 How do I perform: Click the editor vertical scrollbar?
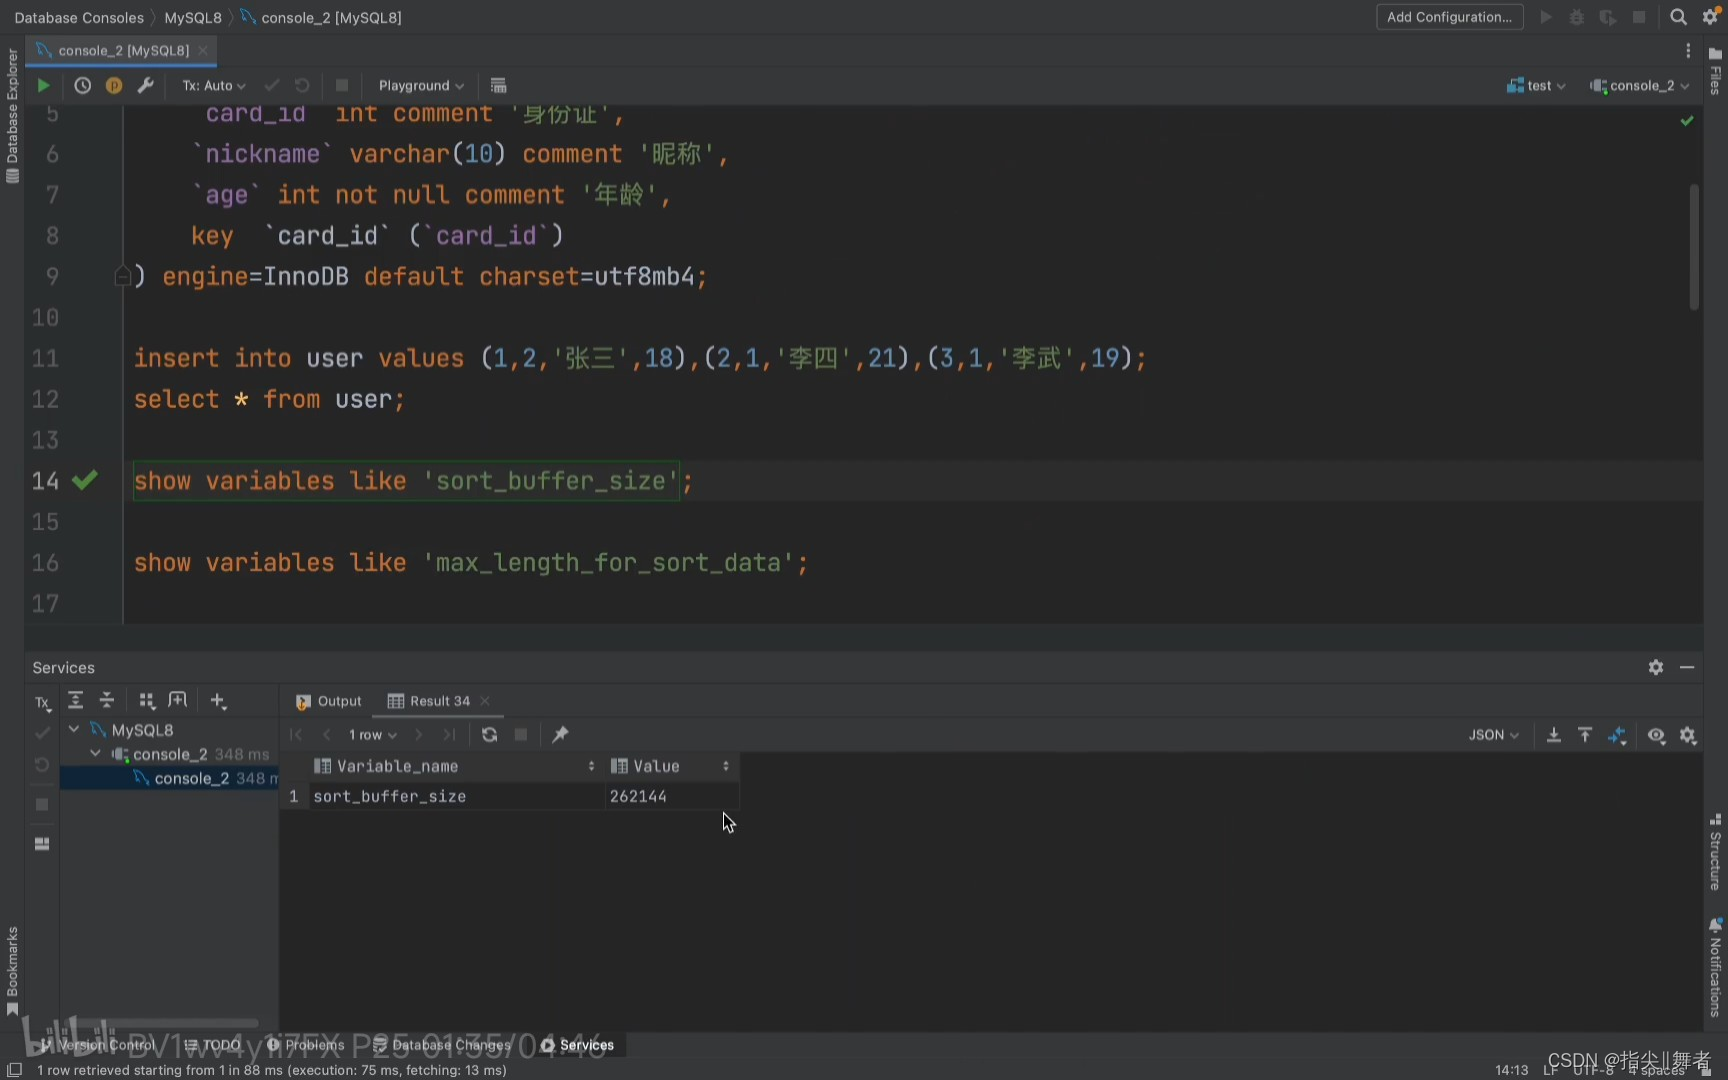tap(1694, 247)
